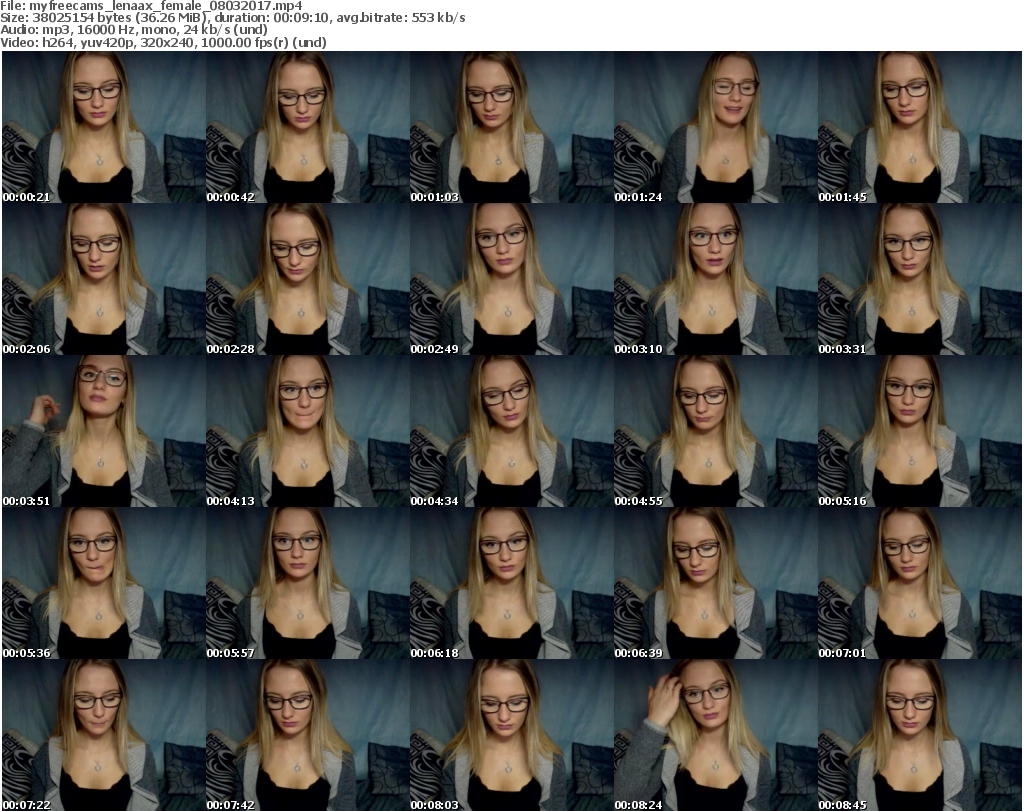Select the thumbnail frame stamped 00:03:51
Screen dimensions: 1024x811
pos(104,431)
